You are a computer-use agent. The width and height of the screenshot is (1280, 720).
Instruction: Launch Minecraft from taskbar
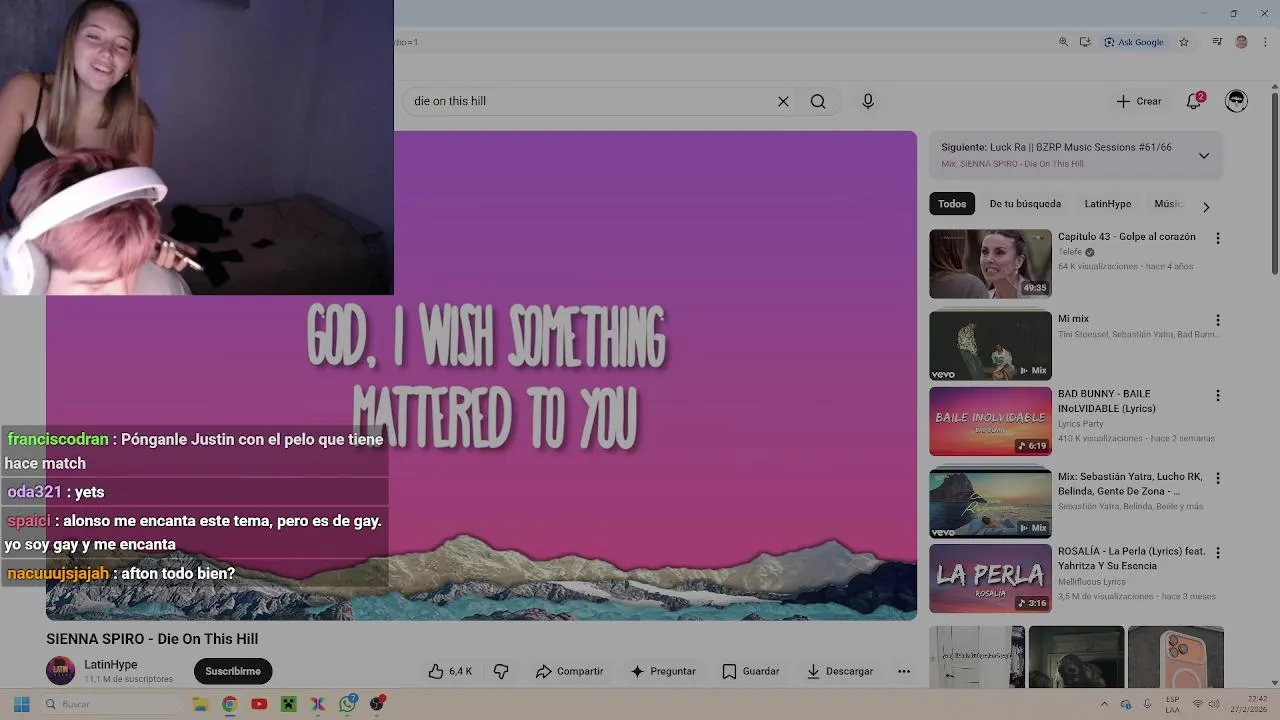288,704
